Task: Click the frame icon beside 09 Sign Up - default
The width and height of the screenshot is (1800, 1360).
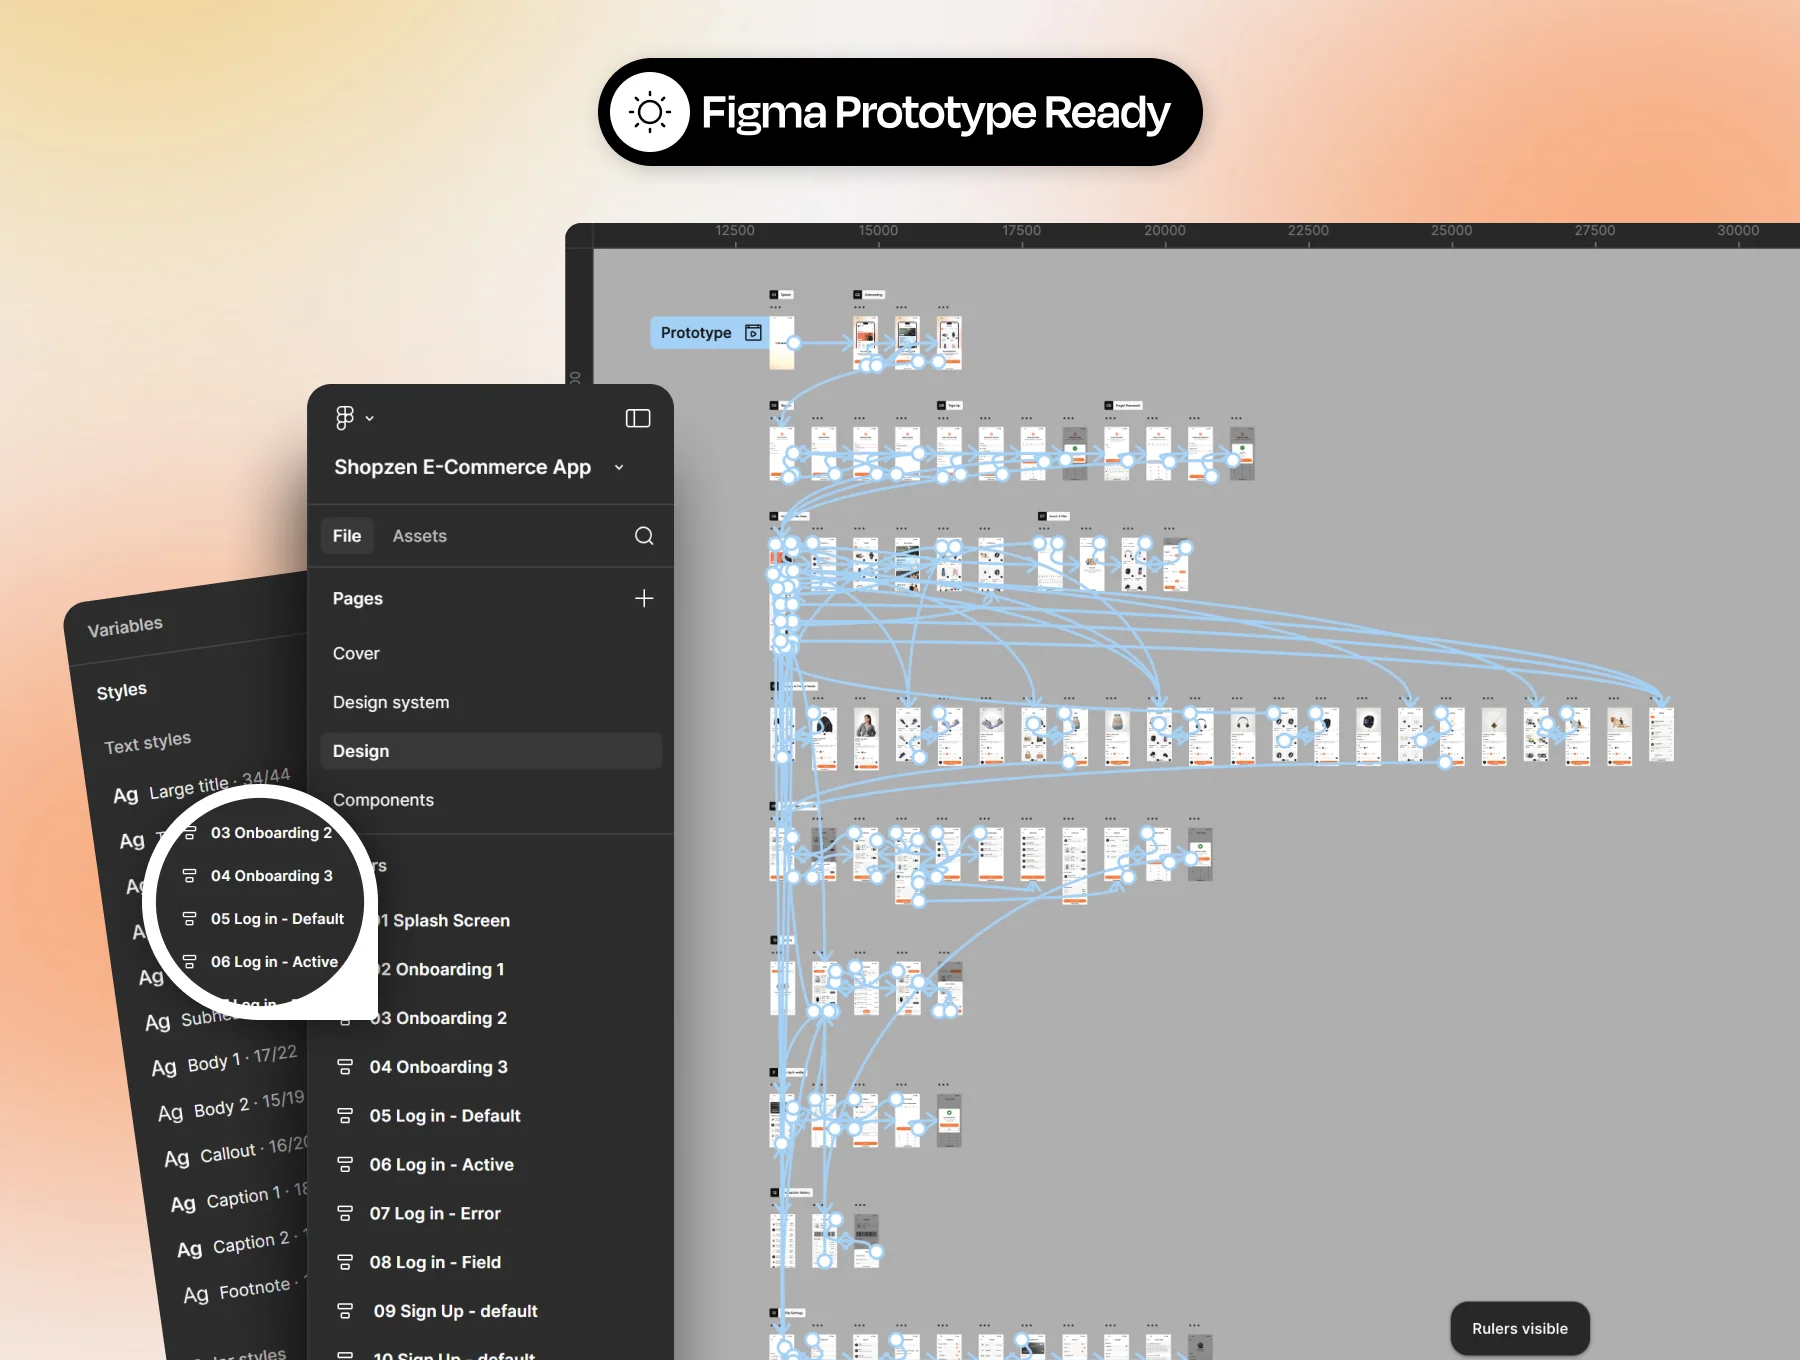Action: (x=345, y=1311)
